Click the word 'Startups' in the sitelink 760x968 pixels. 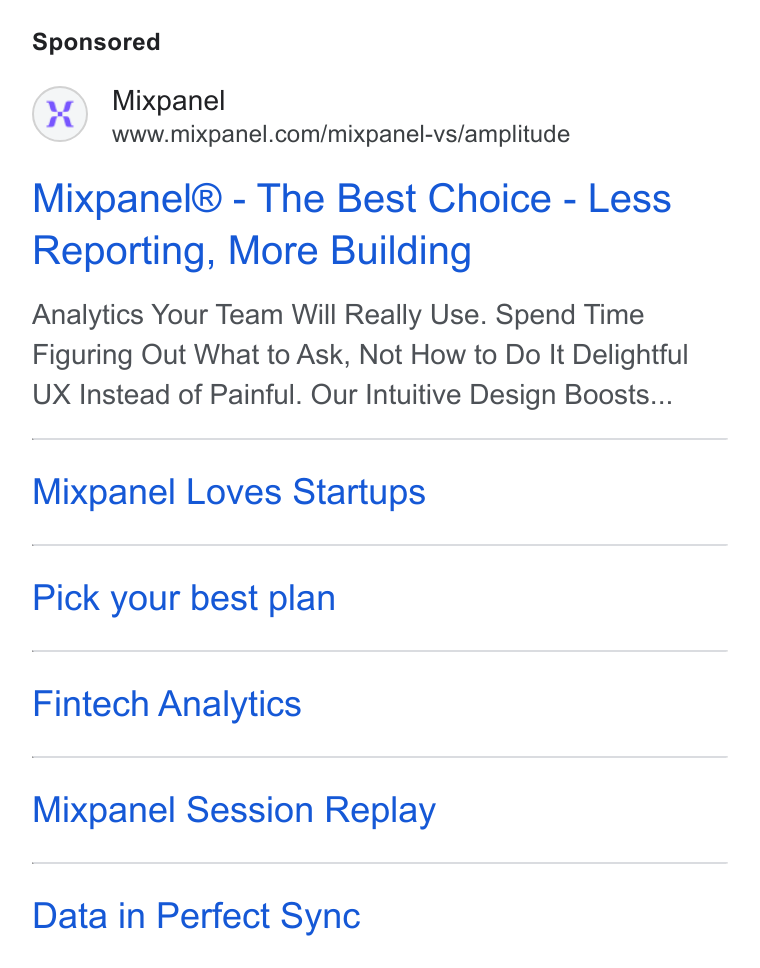pos(359,492)
